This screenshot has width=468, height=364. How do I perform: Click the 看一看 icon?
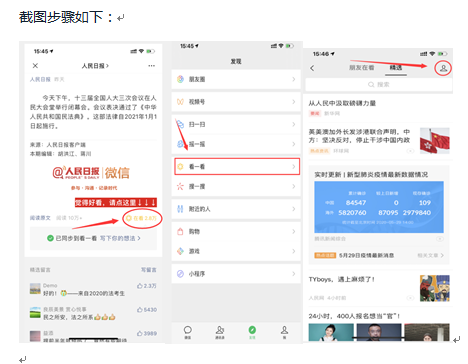(x=180, y=166)
